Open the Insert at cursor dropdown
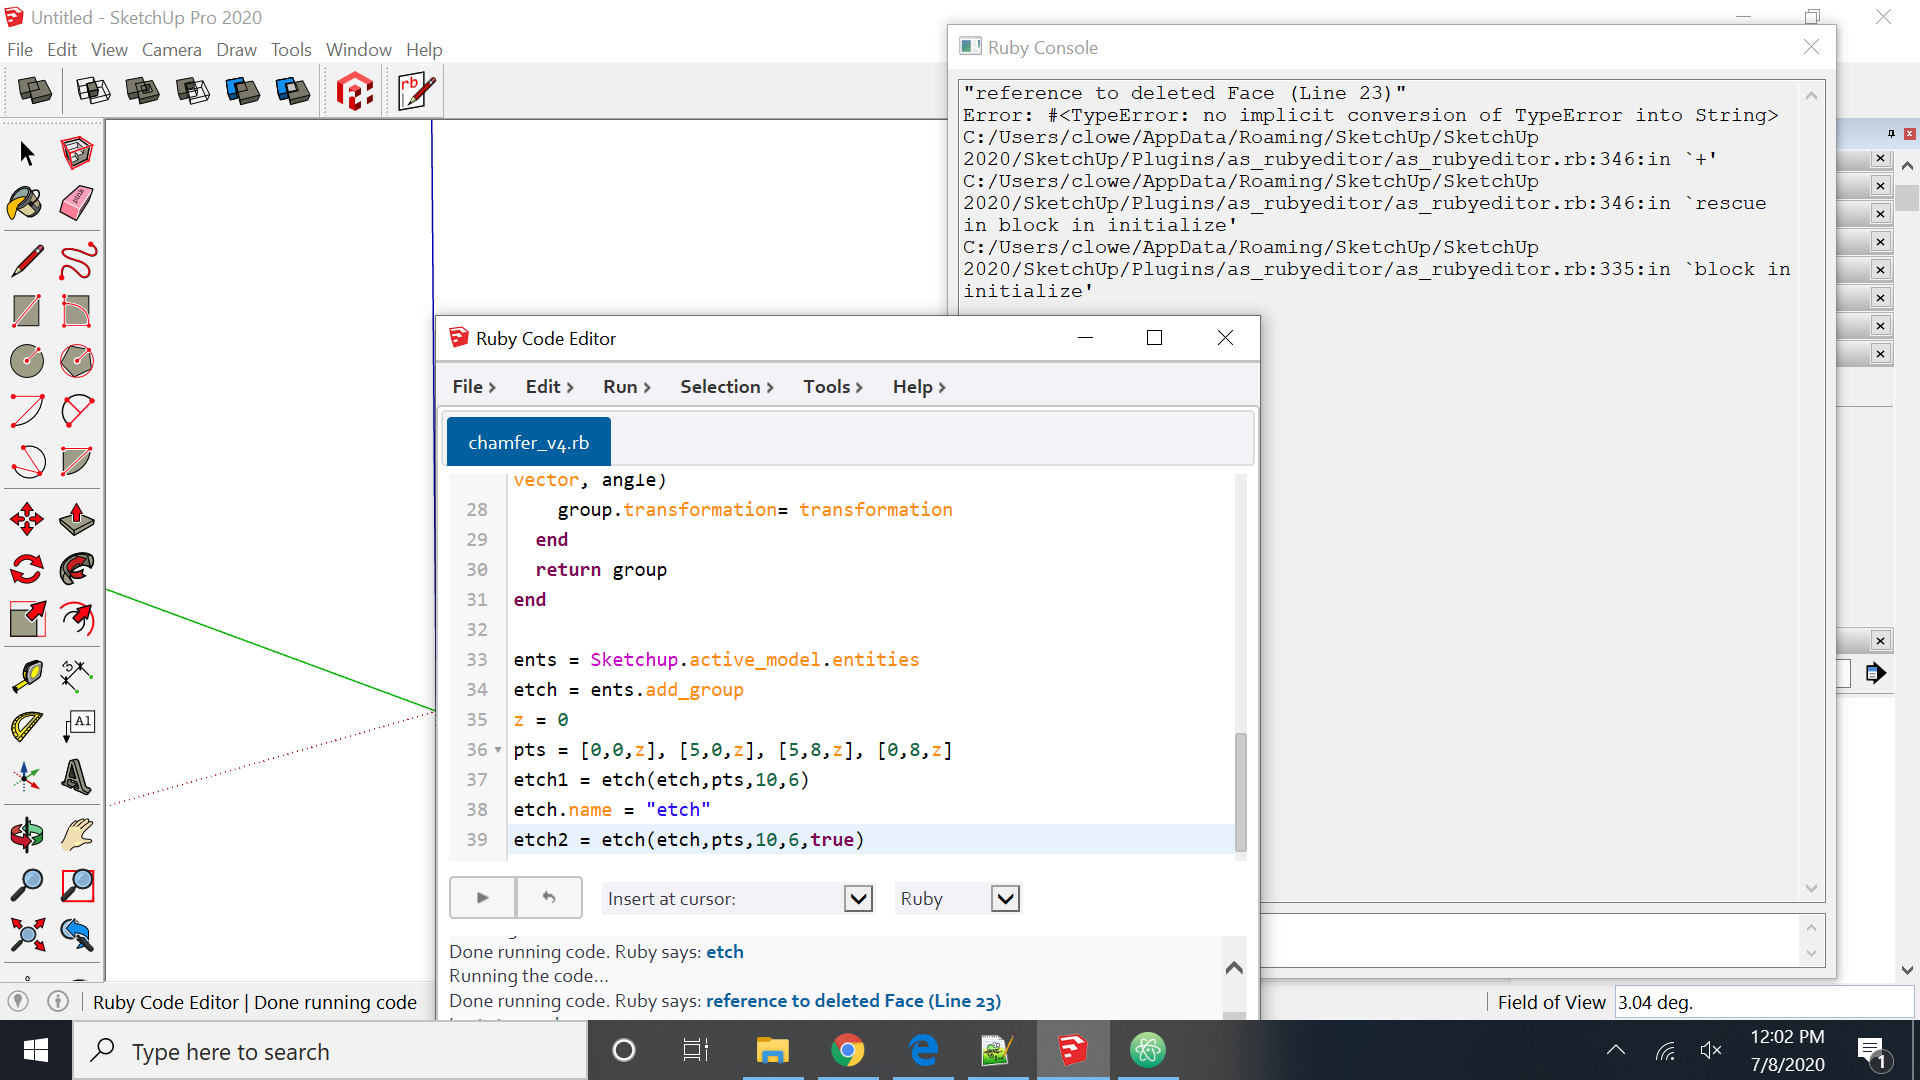Screen dimensions: 1920x1080 pos(858,898)
